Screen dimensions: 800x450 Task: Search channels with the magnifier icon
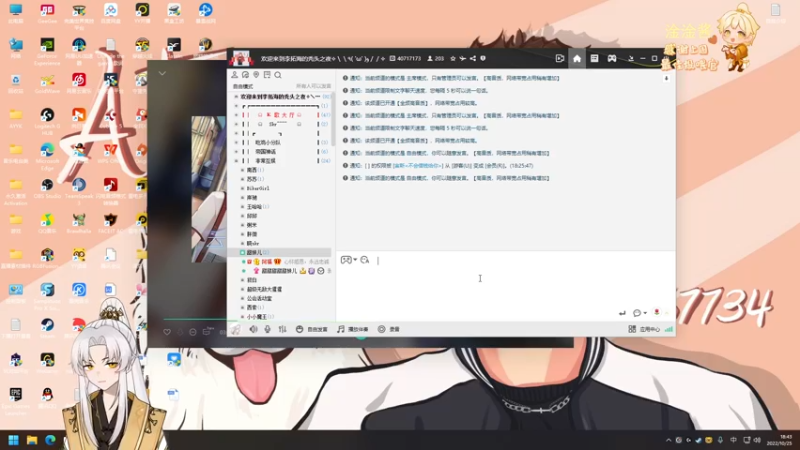(x=278, y=75)
